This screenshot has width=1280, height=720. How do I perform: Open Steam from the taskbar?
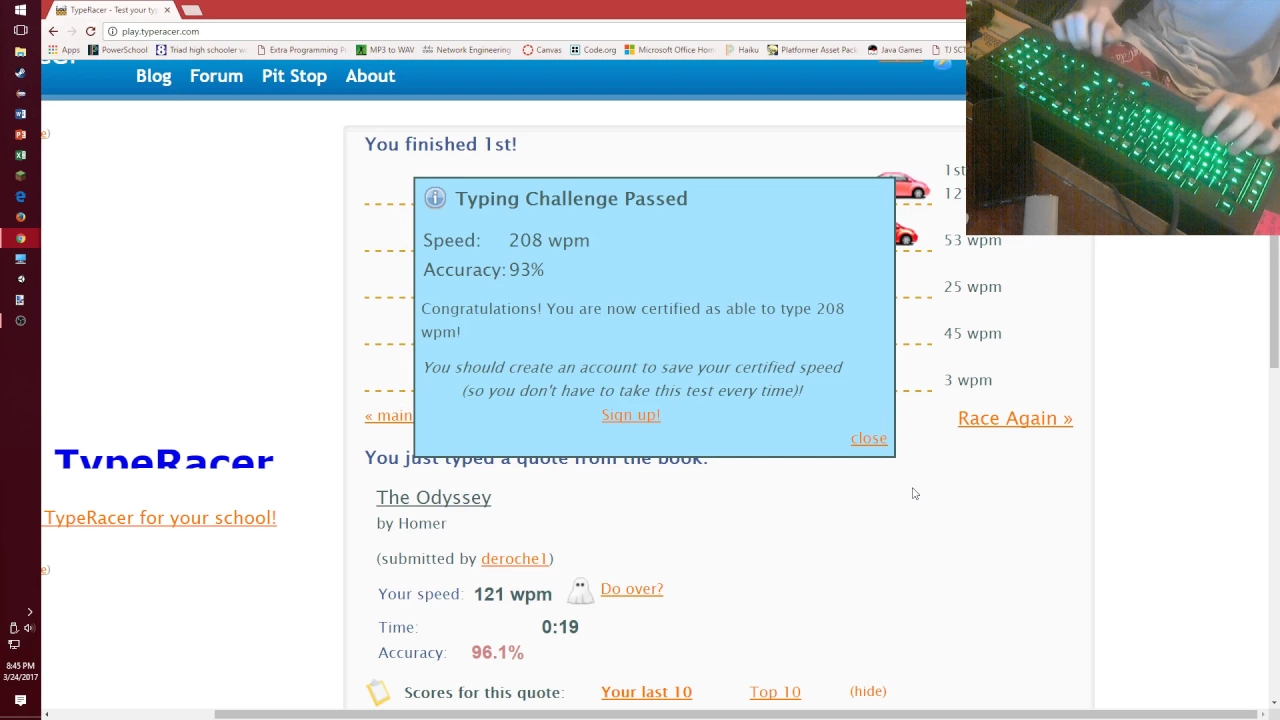(20, 72)
